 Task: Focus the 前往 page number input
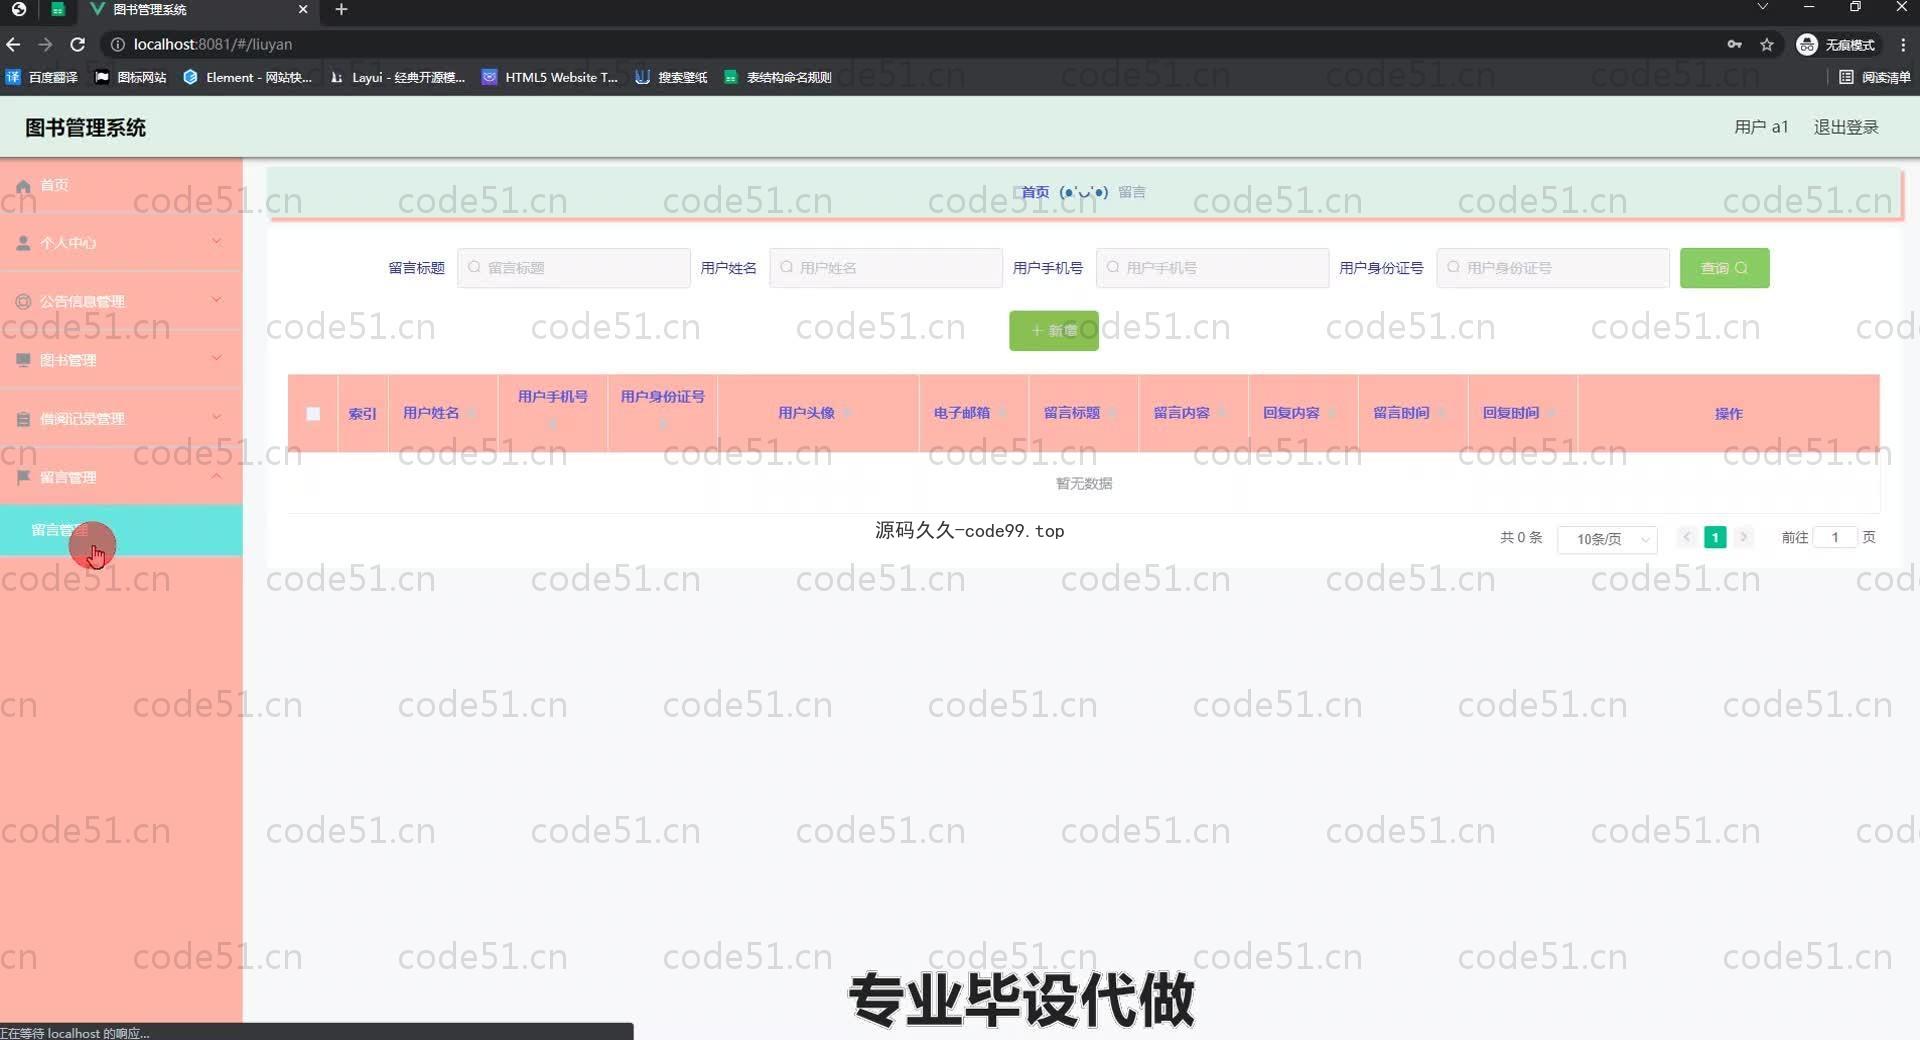[1835, 537]
